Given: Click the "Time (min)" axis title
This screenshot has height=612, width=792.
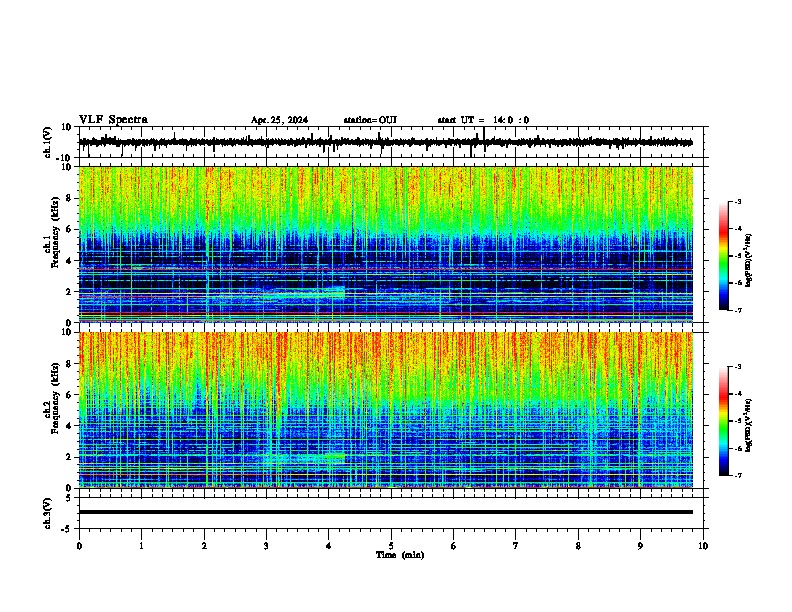Looking at the screenshot, I should click(400, 555).
